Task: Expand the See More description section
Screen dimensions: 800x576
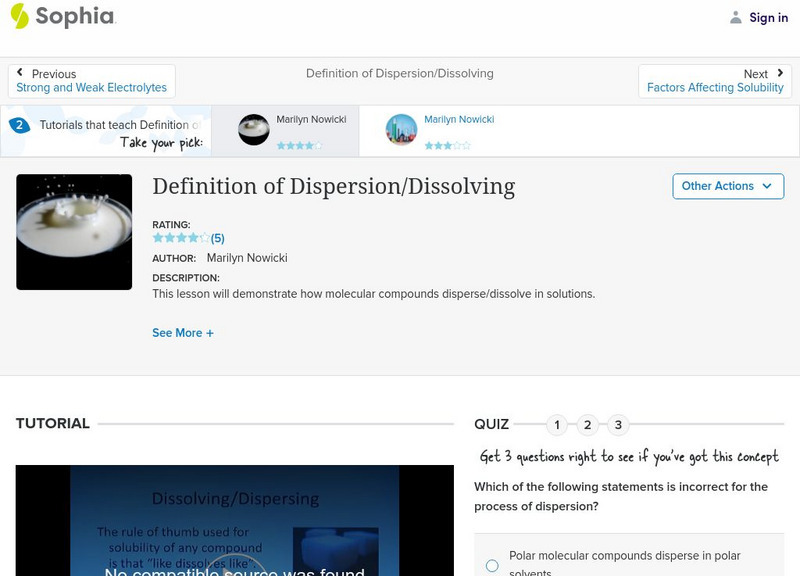Action: 183,332
